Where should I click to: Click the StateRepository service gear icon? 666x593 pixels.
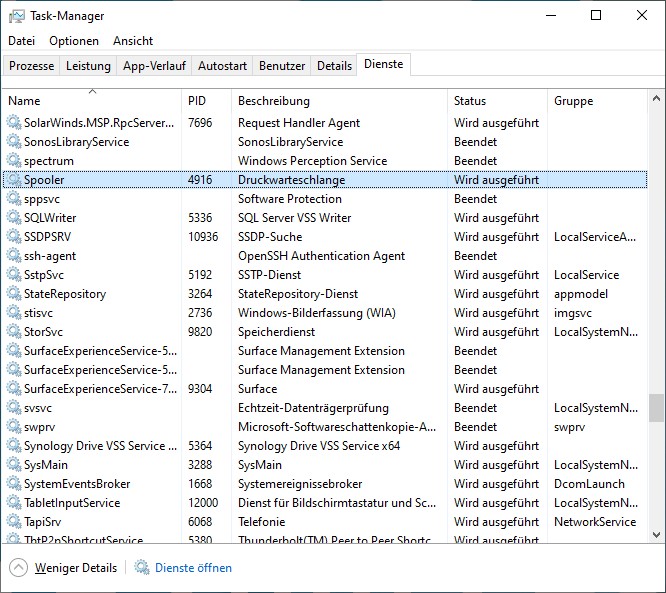pos(14,294)
